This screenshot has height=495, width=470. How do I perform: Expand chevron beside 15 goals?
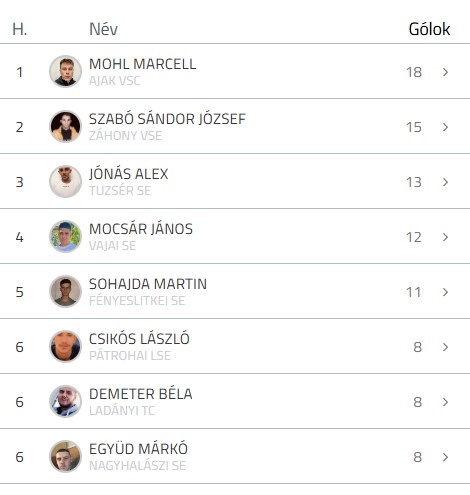(x=445, y=127)
